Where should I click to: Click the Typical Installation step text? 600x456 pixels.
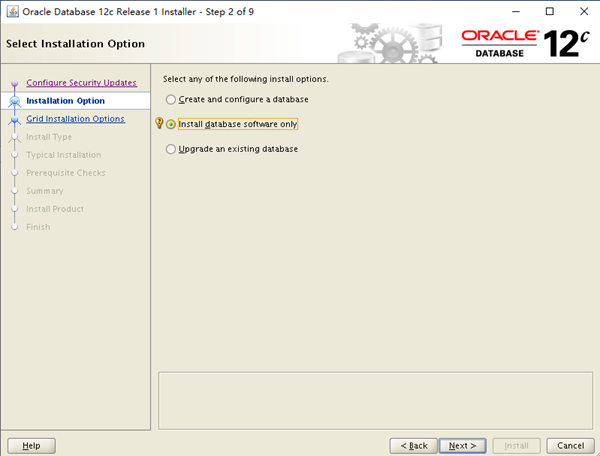(64, 155)
